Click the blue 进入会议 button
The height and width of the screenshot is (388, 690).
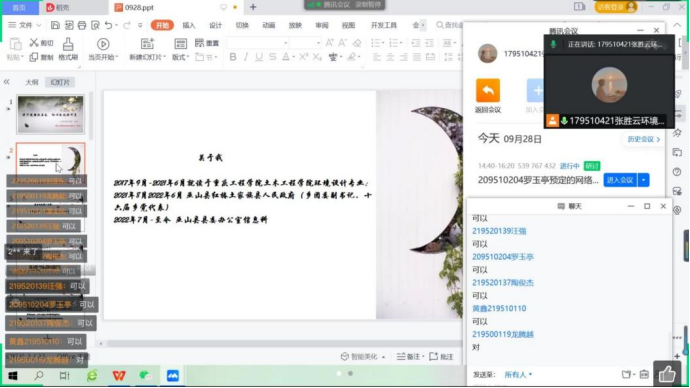coord(620,180)
